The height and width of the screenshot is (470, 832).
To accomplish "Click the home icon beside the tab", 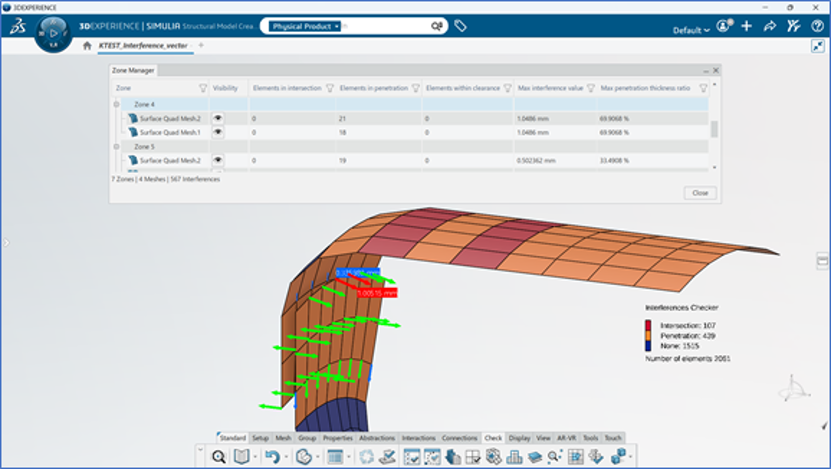I will (x=87, y=46).
